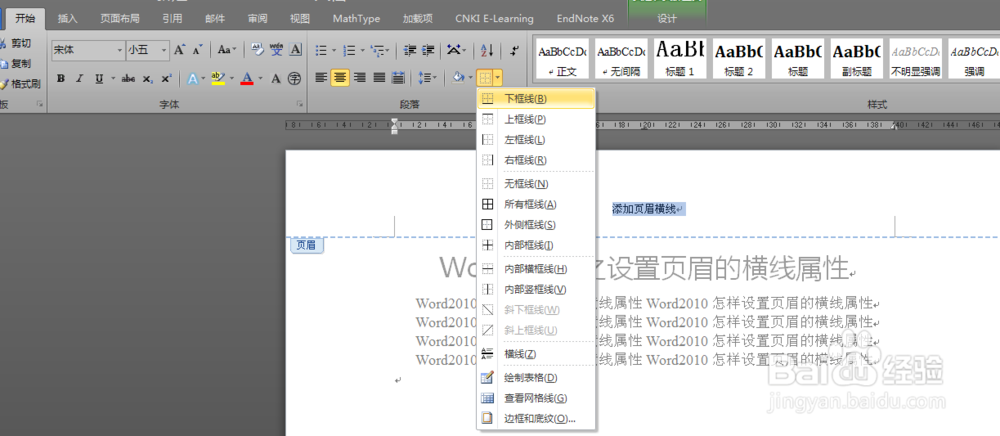Choose 下框线 bottom border
Viewport: 1000px width, 436px height.
[536, 99]
